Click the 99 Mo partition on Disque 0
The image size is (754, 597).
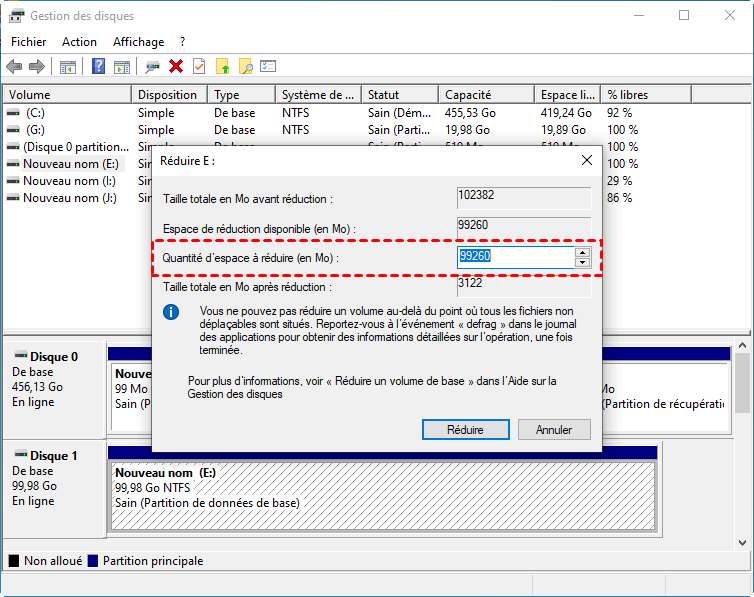coord(131,397)
